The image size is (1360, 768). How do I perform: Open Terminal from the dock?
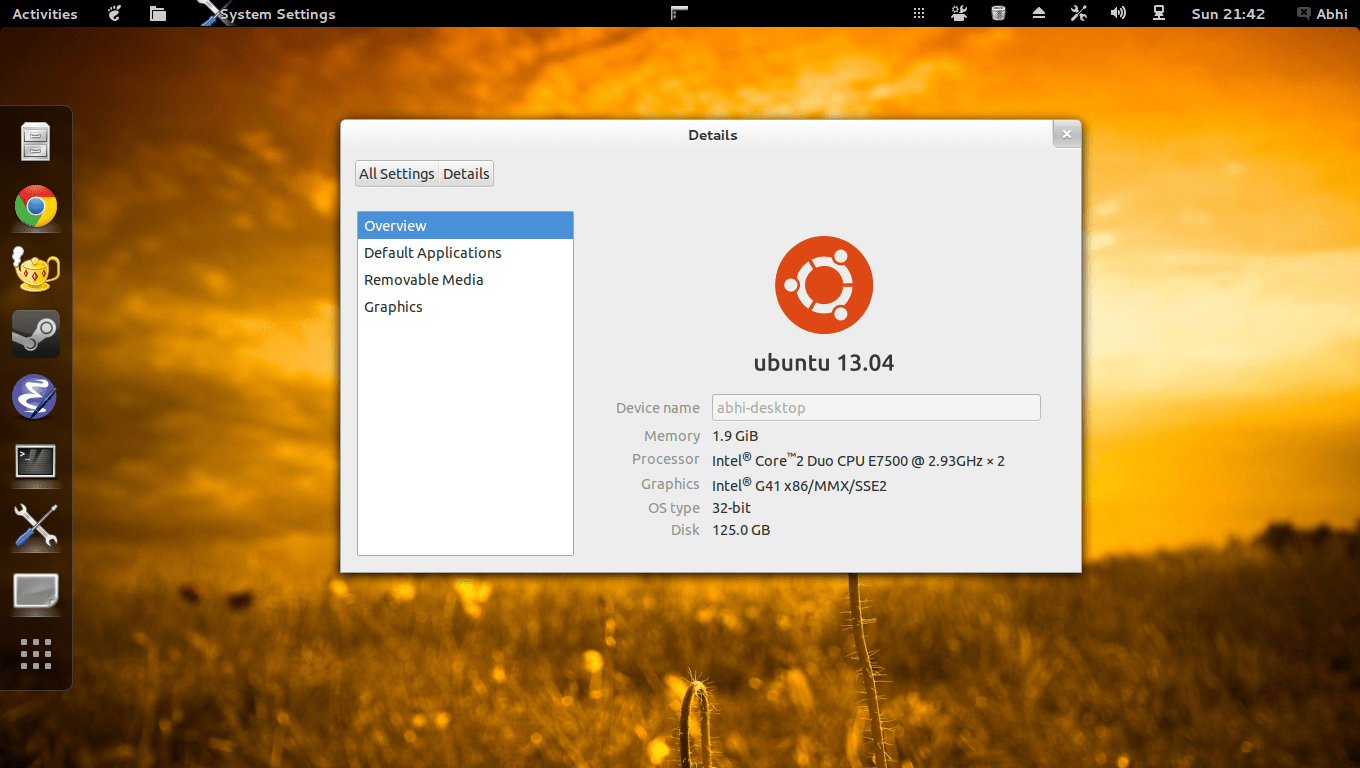point(36,462)
